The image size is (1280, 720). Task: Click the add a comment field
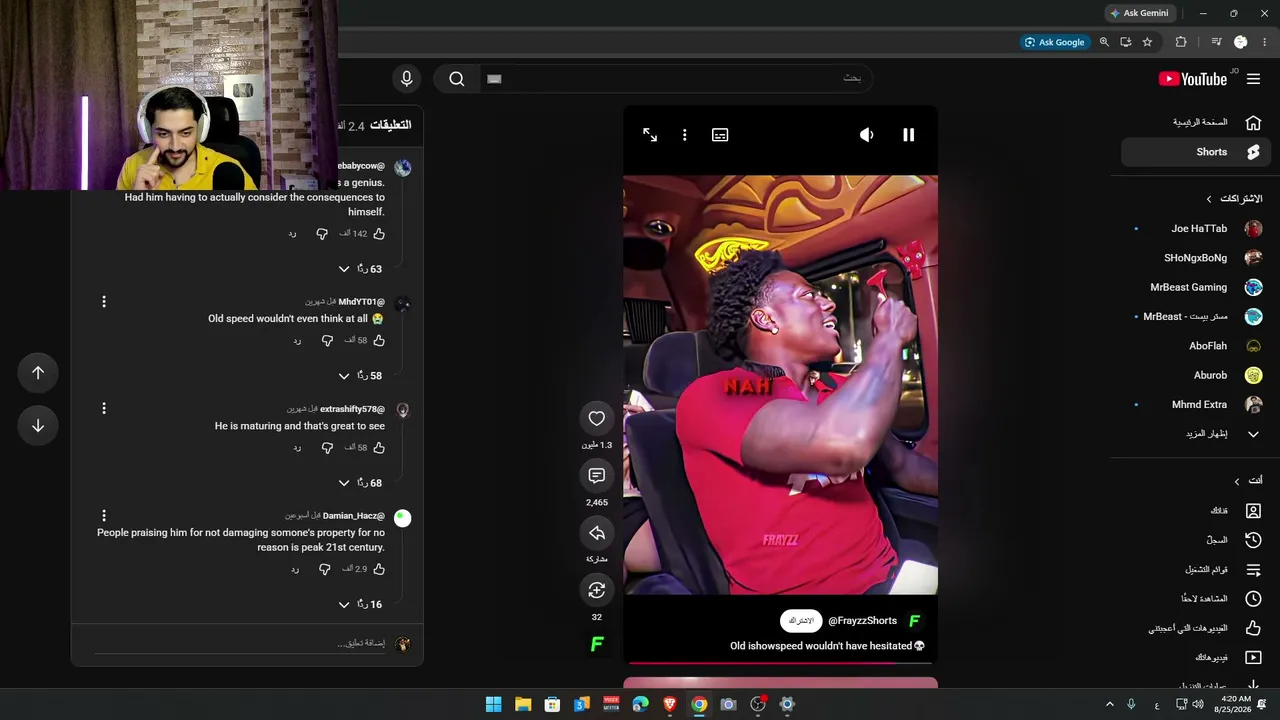click(x=240, y=644)
